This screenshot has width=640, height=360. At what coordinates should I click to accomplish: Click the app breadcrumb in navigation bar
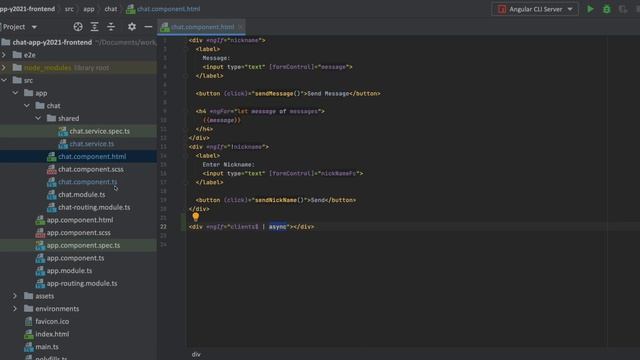[89, 9]
